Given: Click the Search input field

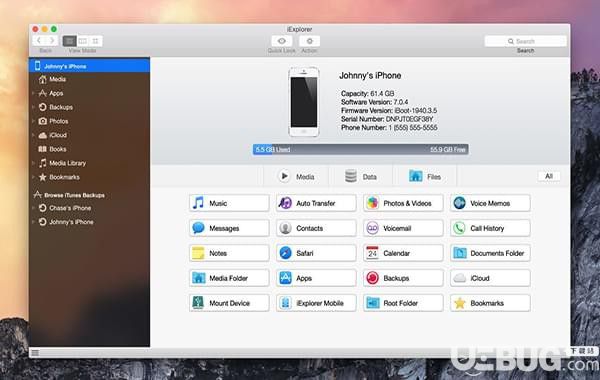Looking at the screenshot, I should [525, 41].
